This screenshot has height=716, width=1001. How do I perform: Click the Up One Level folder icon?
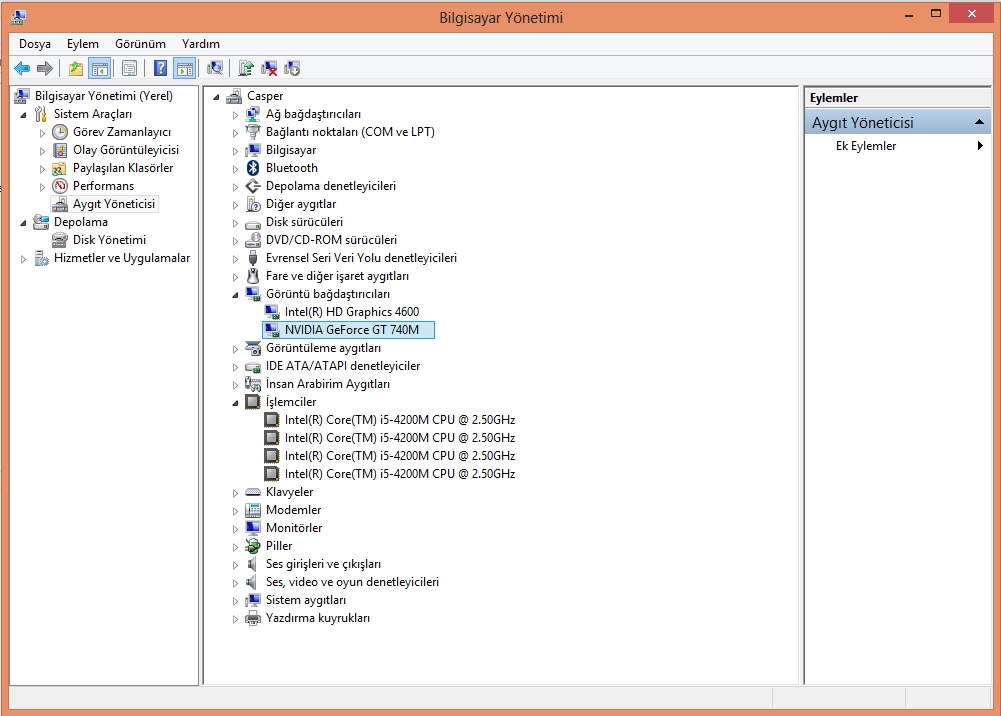[76, 68]
